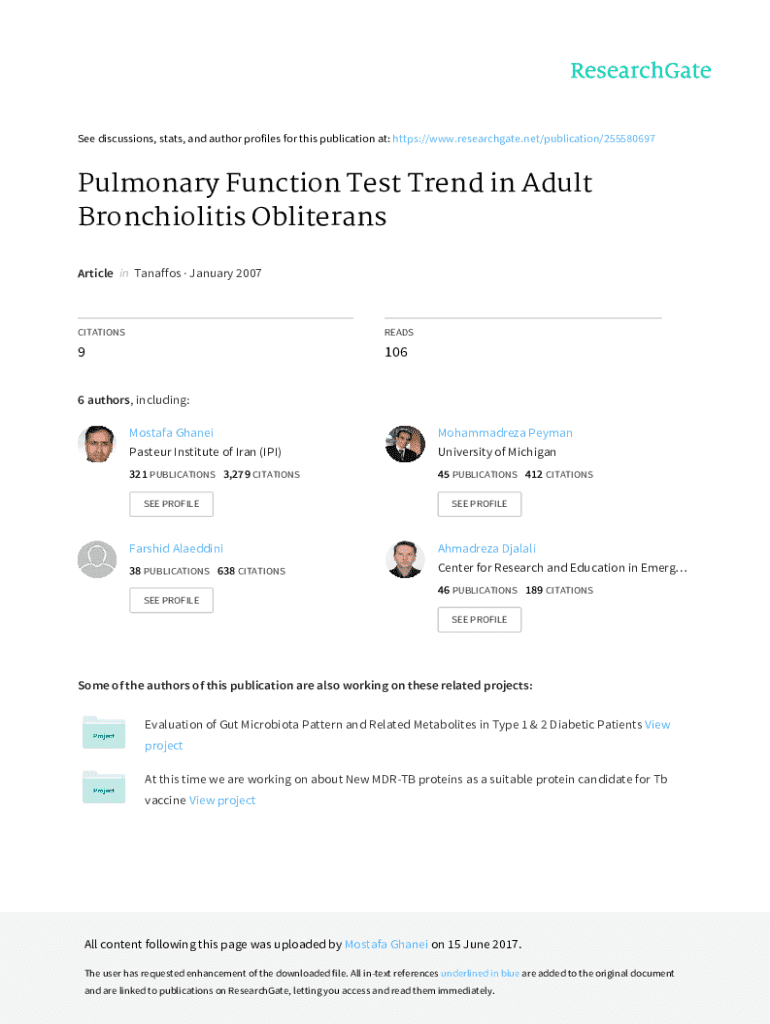Screen dimensions: 770x1024
Task: Click See Profile button under Mostafa Ghanei
Action: [x=171, y=504]
